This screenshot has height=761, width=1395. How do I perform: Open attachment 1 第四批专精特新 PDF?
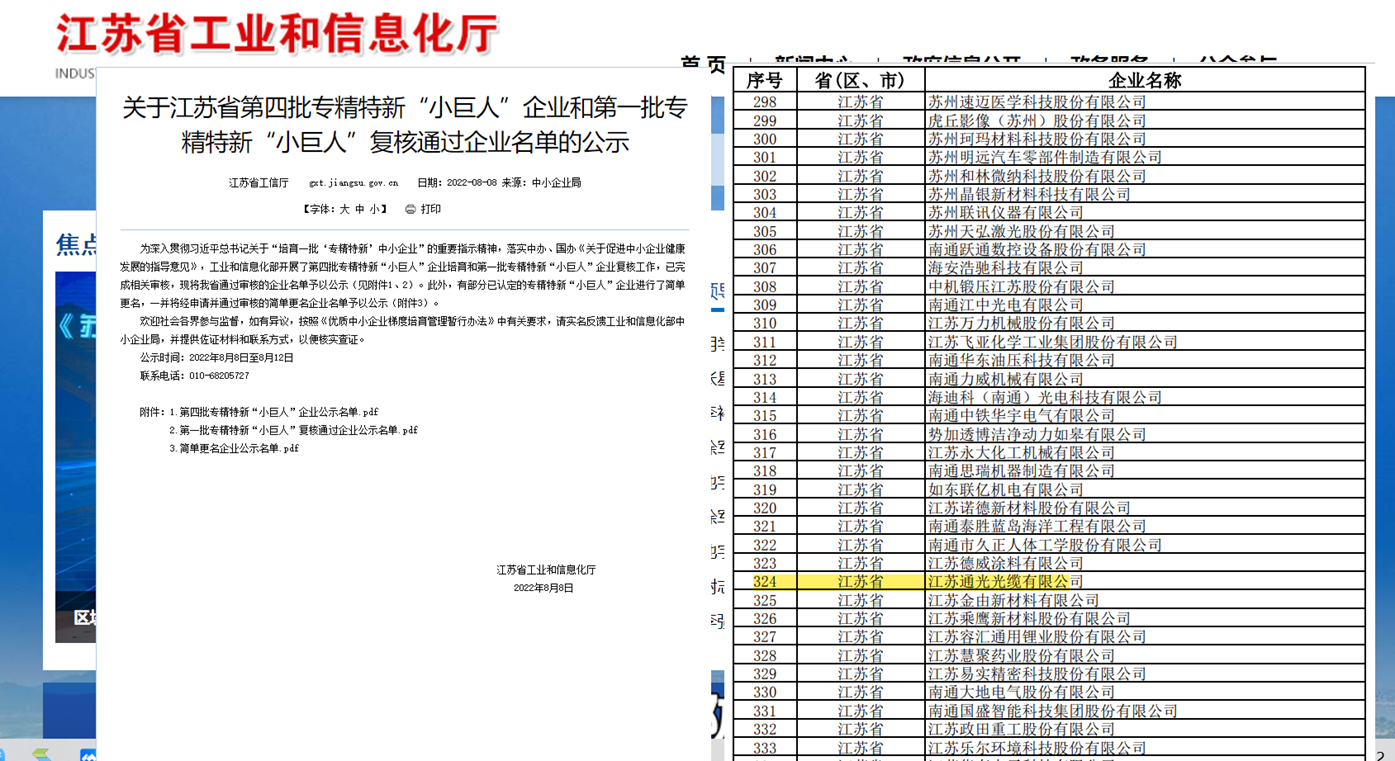(278, 412)
